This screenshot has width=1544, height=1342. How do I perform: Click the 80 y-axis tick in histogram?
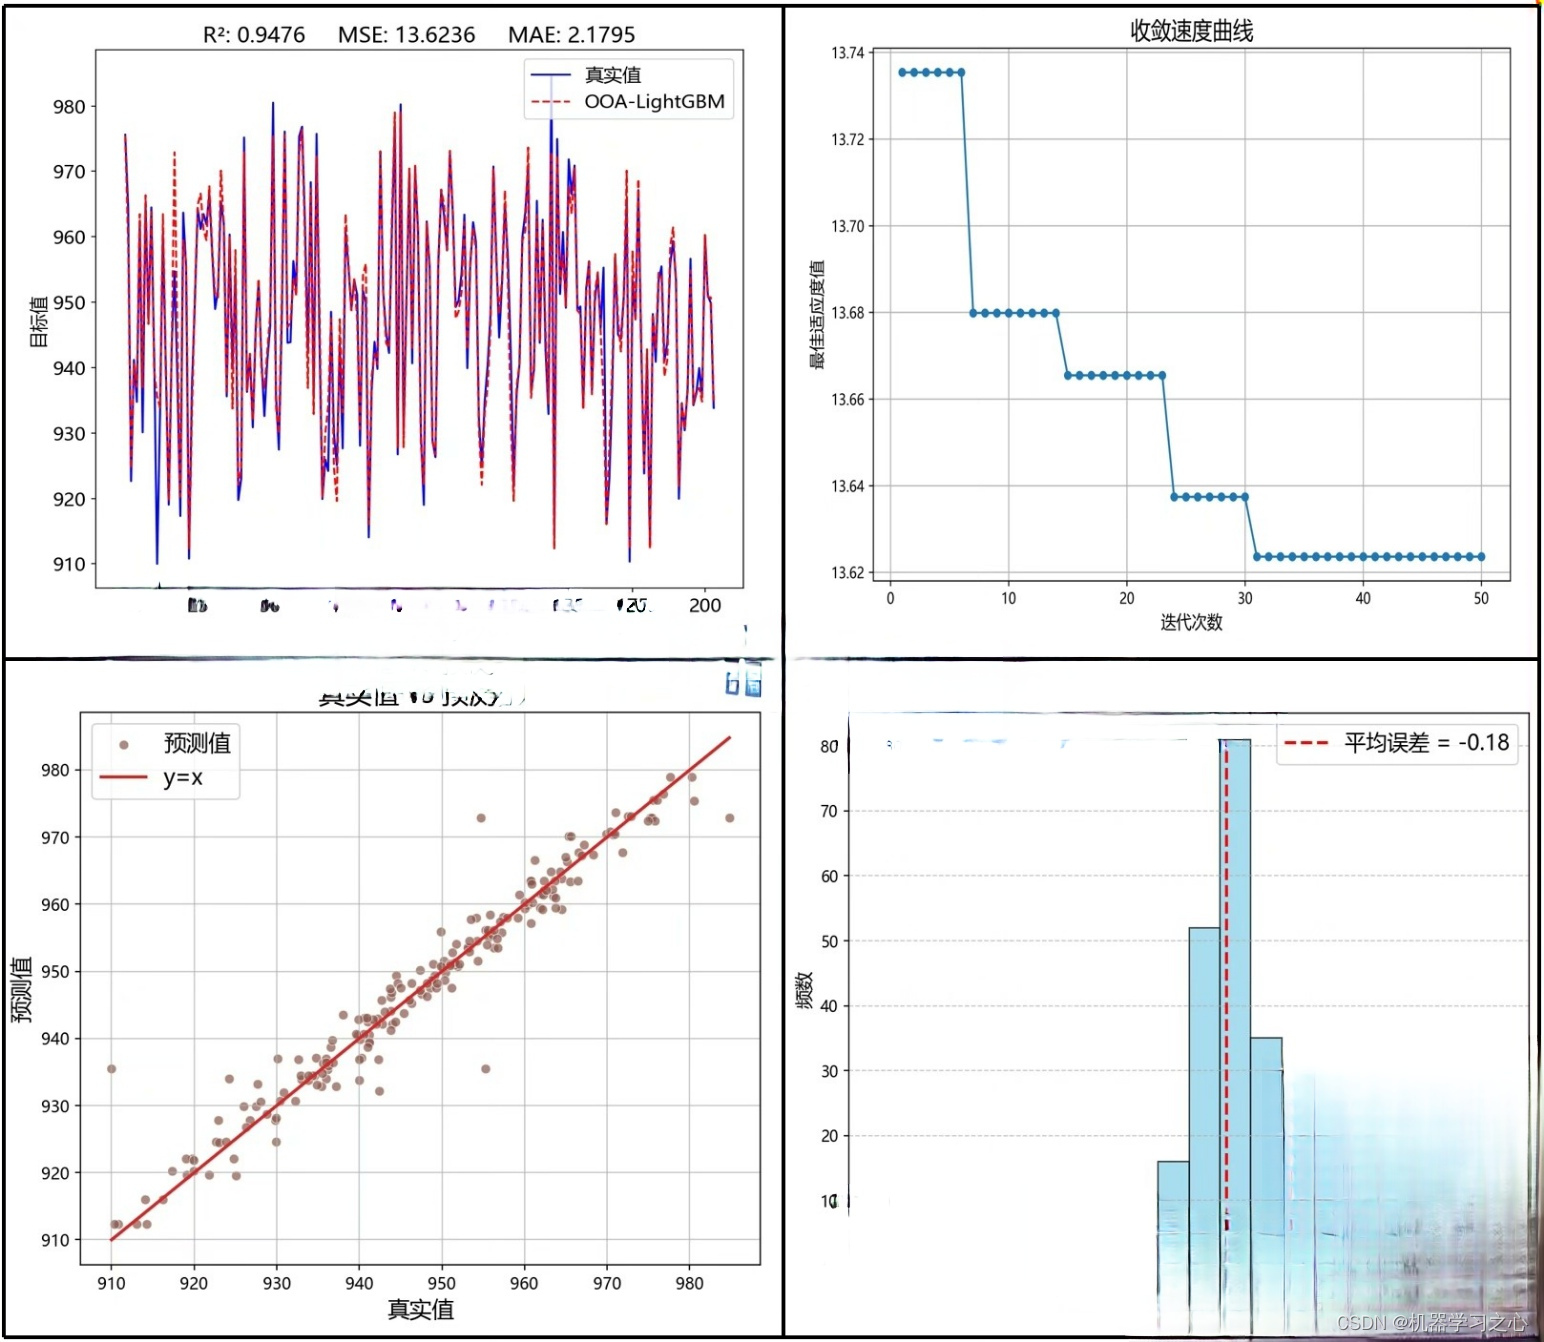tap(829, 746)
